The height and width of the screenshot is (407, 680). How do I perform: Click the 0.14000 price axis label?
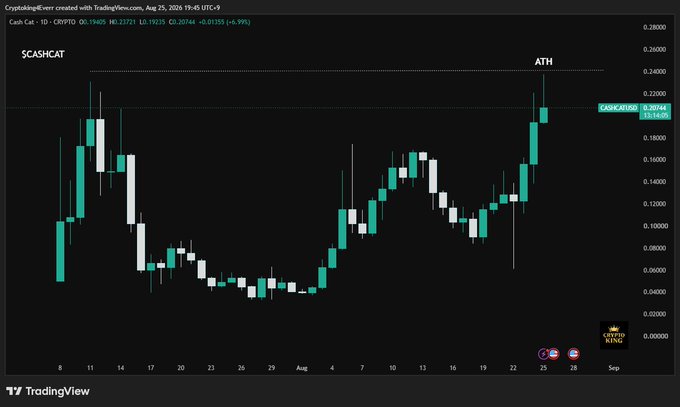(x=654, y=181)
